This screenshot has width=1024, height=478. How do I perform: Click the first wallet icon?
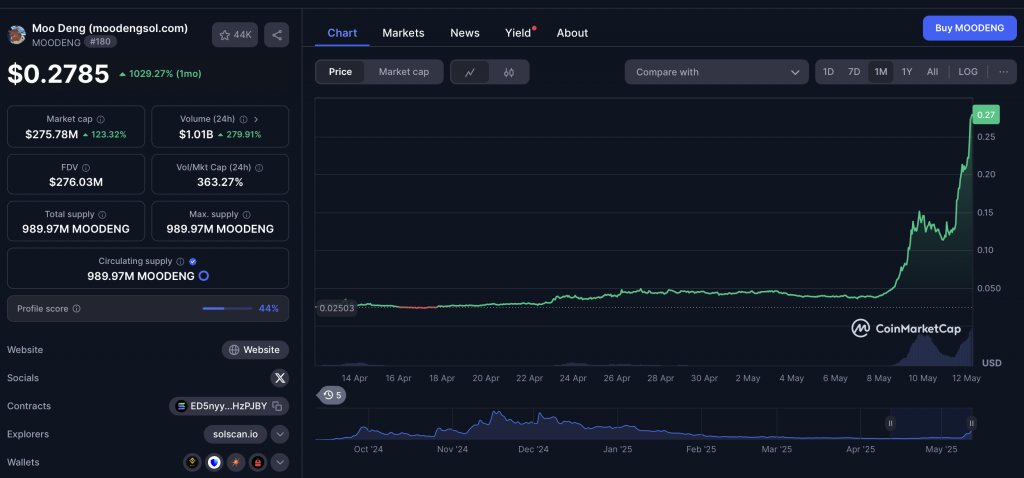pos(192,462)
